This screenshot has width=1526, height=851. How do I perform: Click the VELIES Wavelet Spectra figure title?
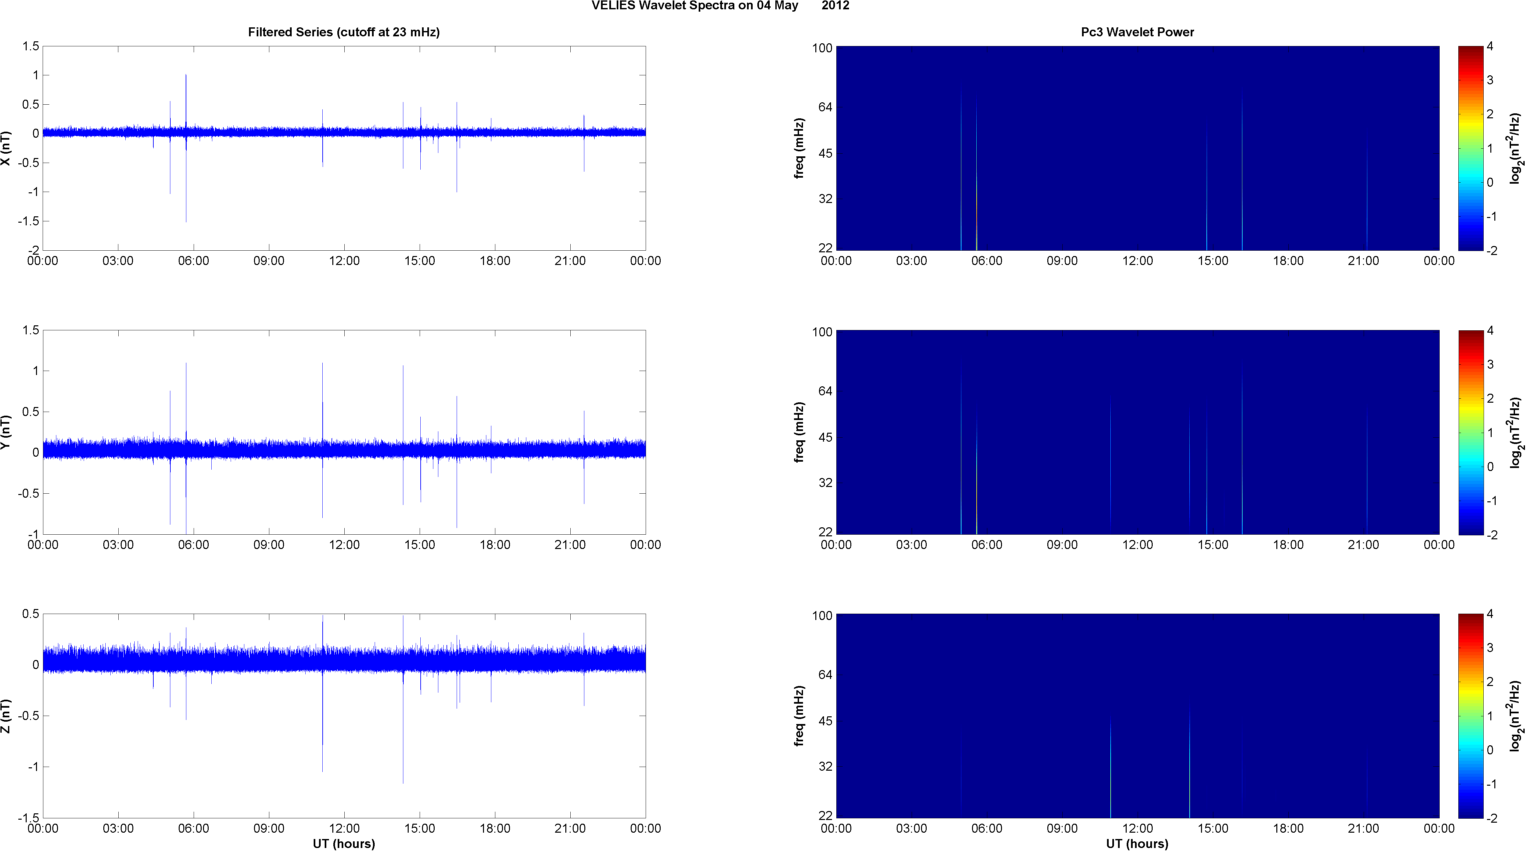720,6
